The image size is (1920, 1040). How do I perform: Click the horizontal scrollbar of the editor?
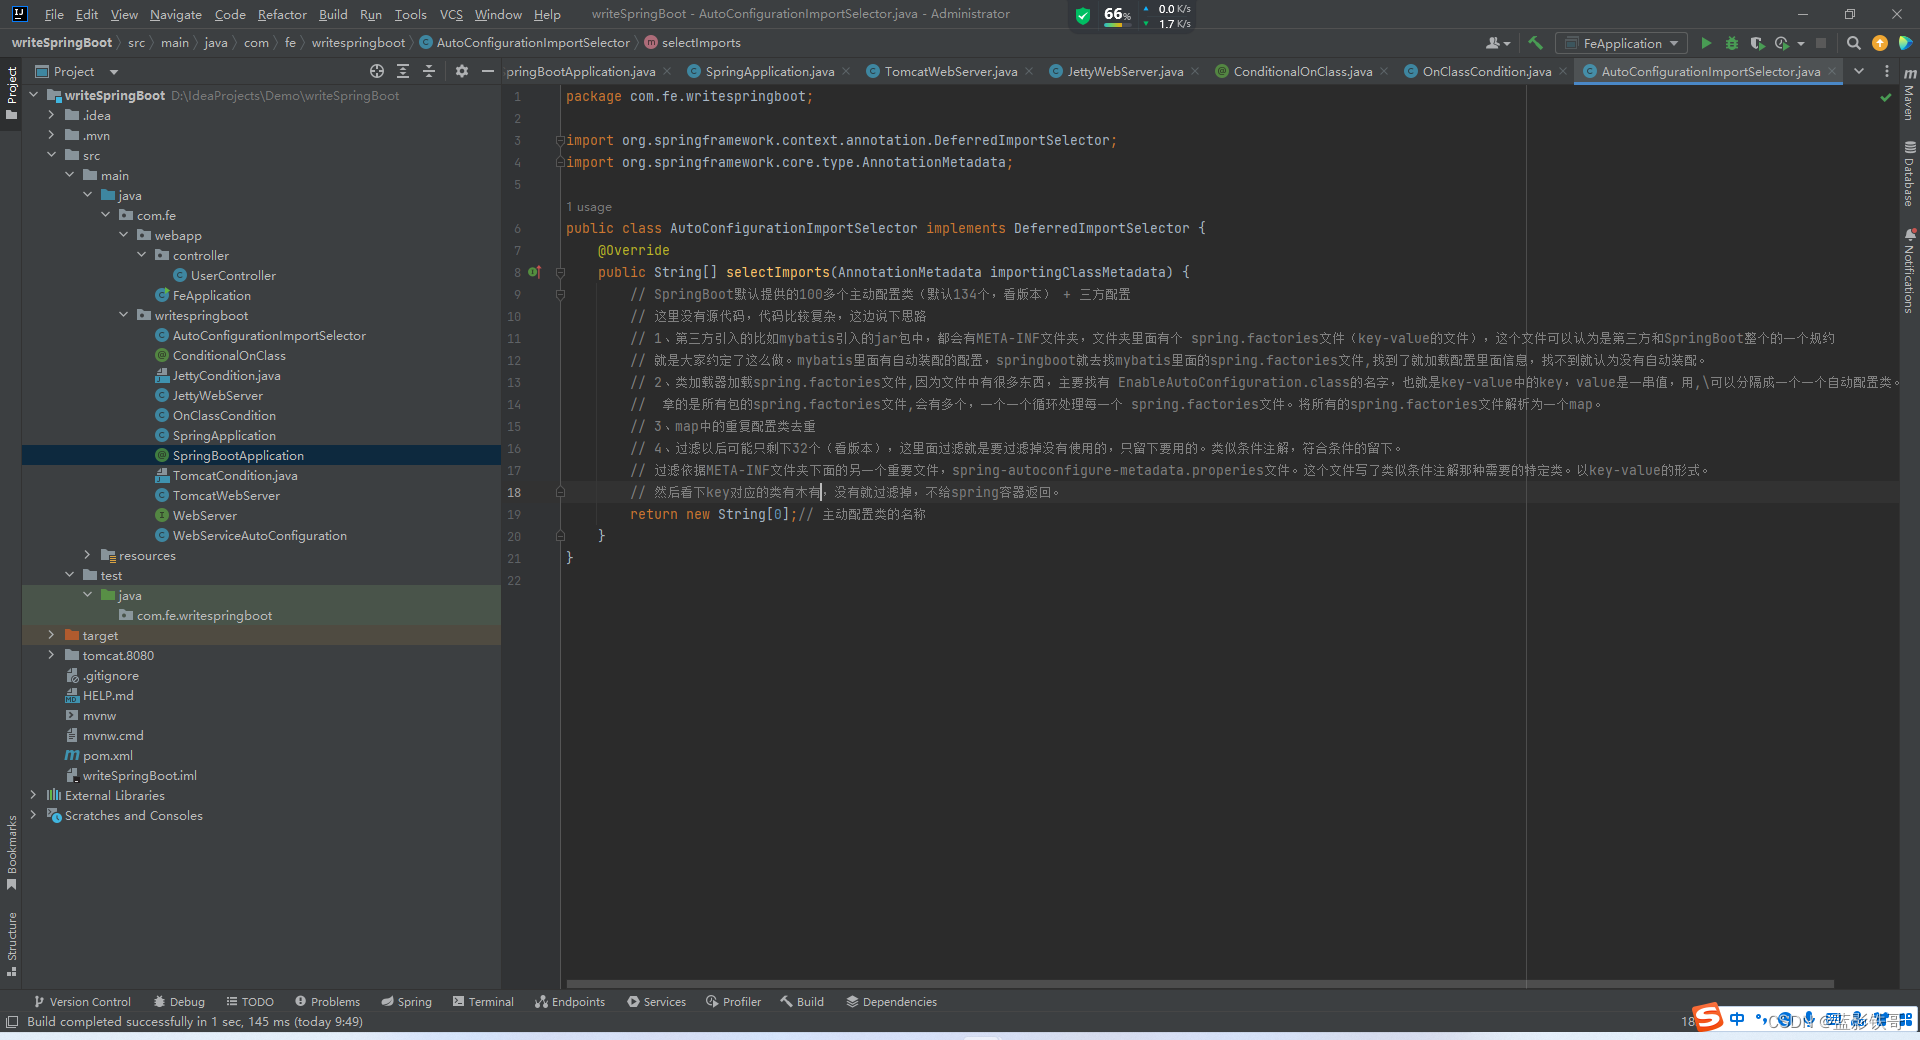pyautogui.click(x=1200, y=984)
